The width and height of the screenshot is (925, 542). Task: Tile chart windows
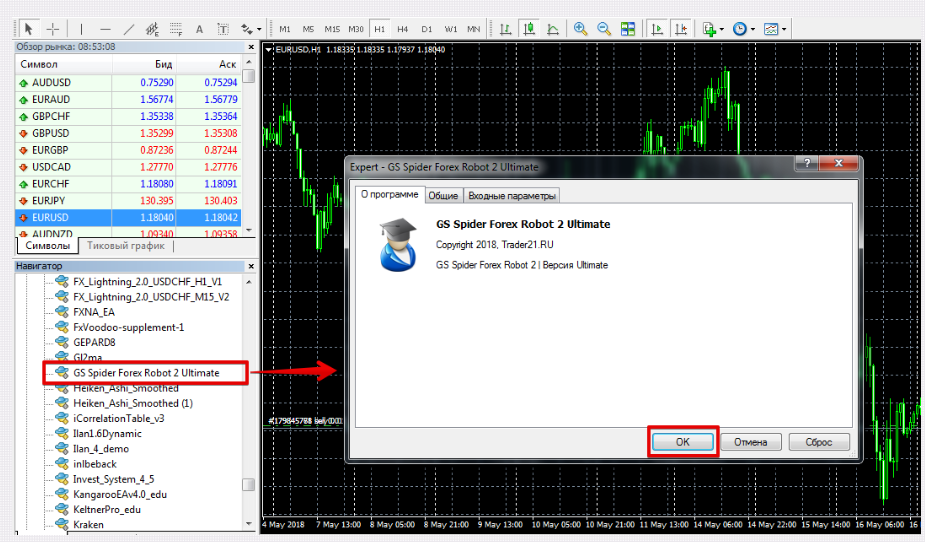tap(628, 29)
